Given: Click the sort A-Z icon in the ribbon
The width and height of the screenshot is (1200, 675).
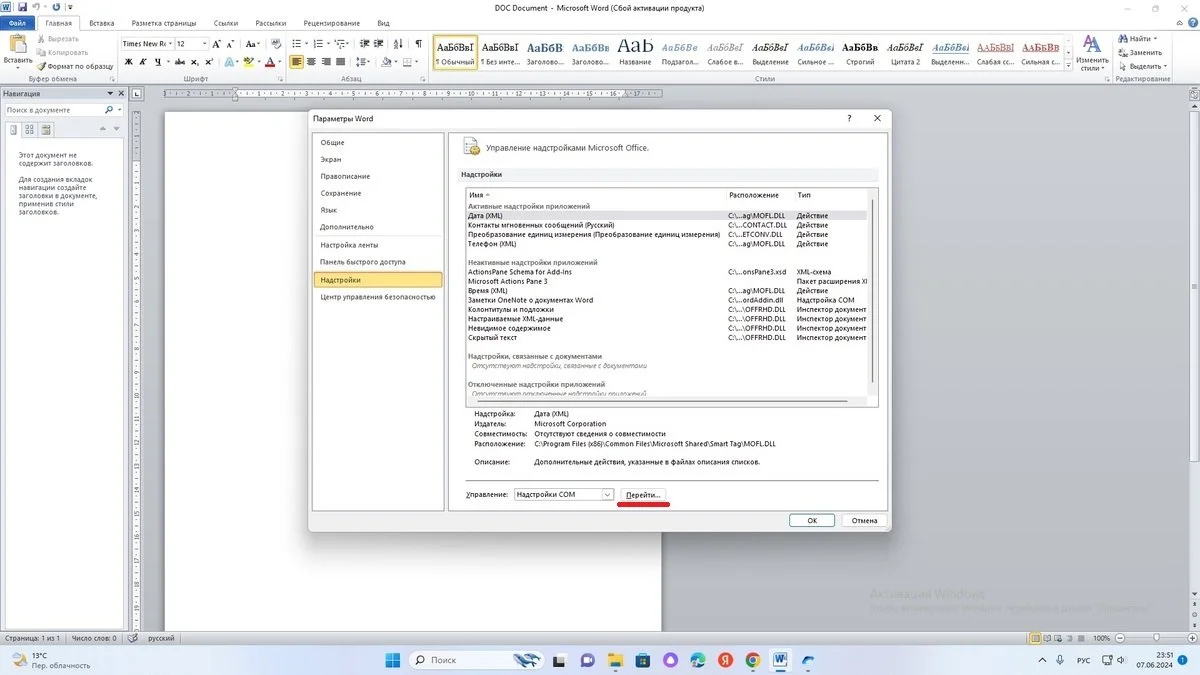Looking at the screenshot, I should click(398, 44).
